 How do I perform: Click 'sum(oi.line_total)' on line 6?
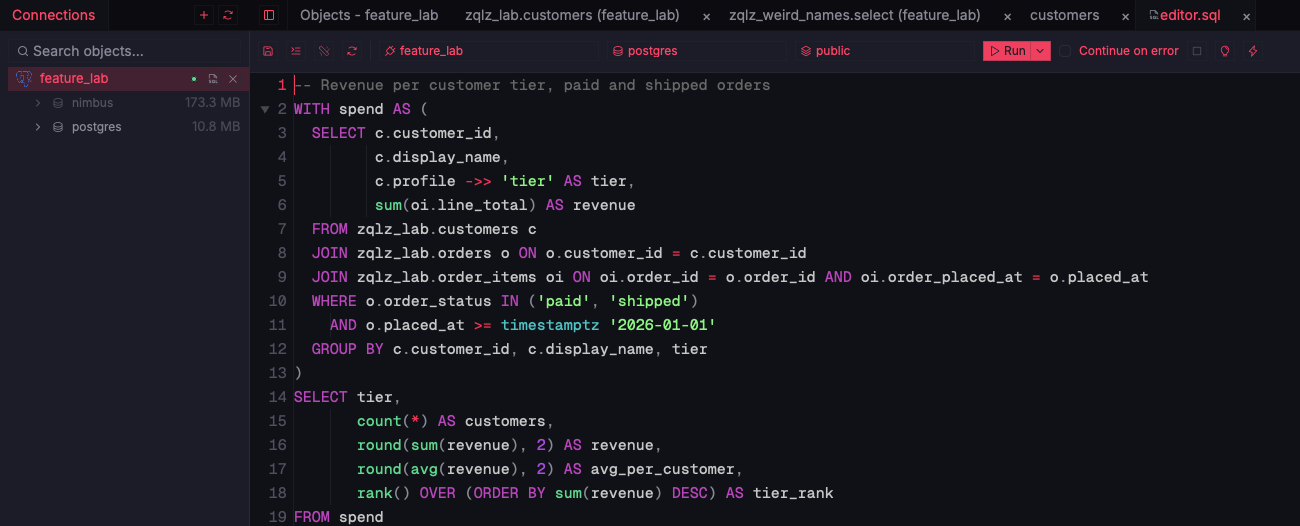tap(456, 205)
